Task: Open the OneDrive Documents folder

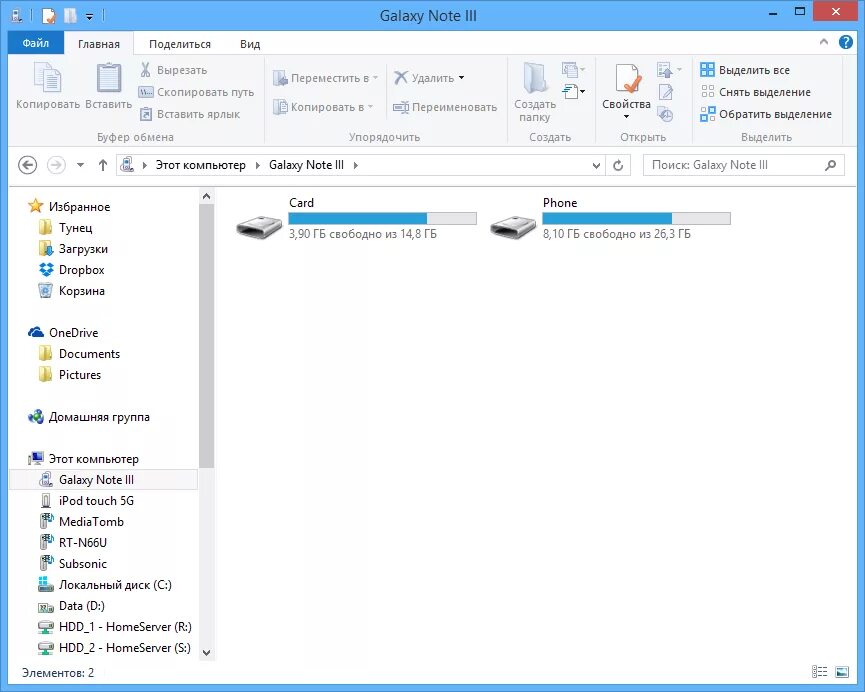Action: point(89,354)
